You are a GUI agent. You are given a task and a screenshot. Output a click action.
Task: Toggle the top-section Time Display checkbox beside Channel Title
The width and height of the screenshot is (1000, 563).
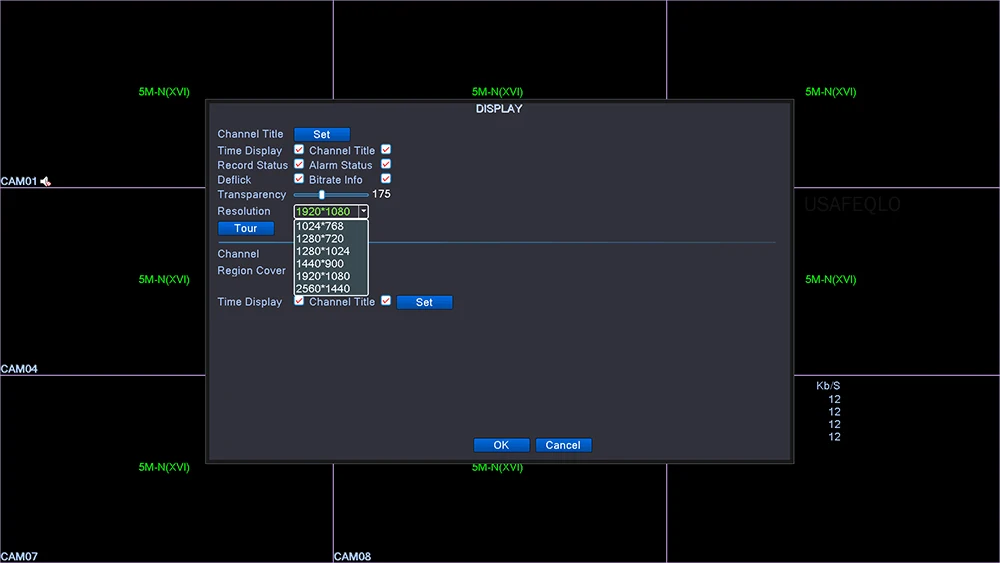[298, 149]
